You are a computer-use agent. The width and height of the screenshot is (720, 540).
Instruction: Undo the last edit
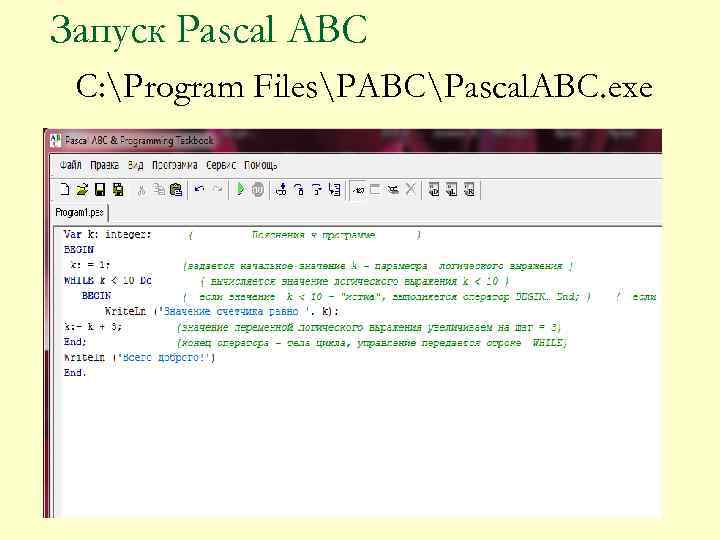click(x=199, y=189)
